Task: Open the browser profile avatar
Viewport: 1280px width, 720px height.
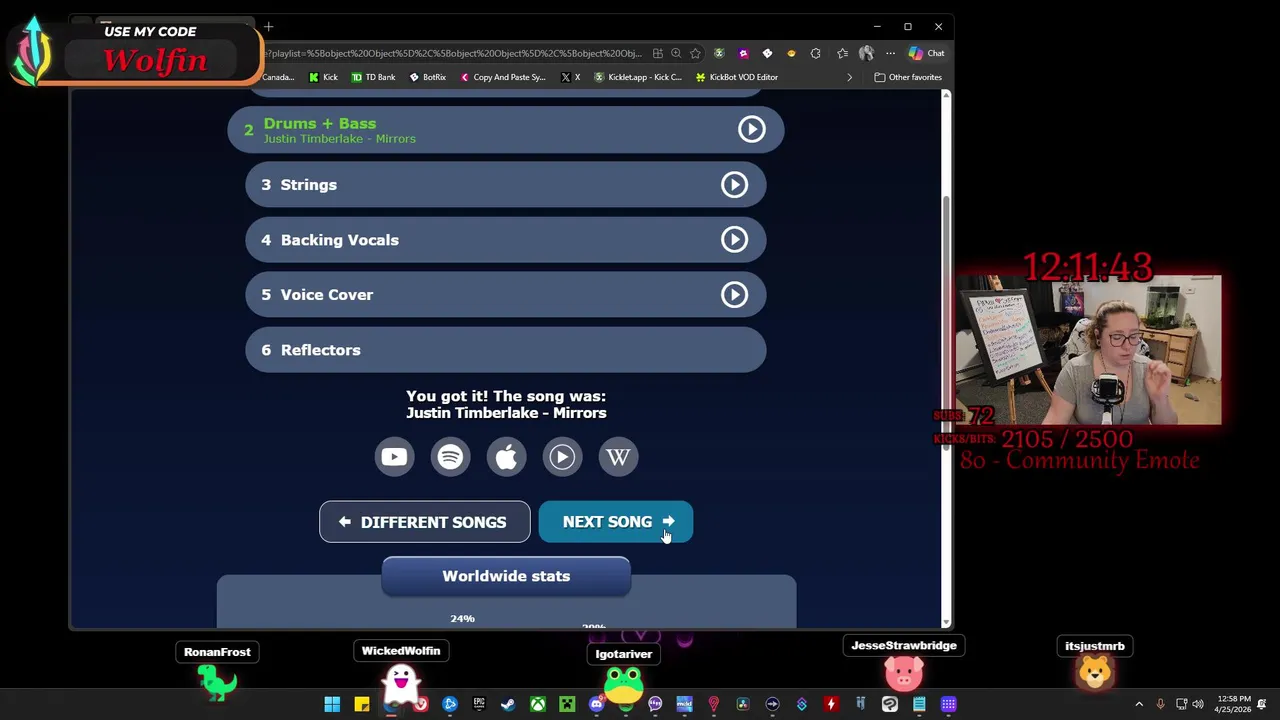Action: tap(866, 53)
